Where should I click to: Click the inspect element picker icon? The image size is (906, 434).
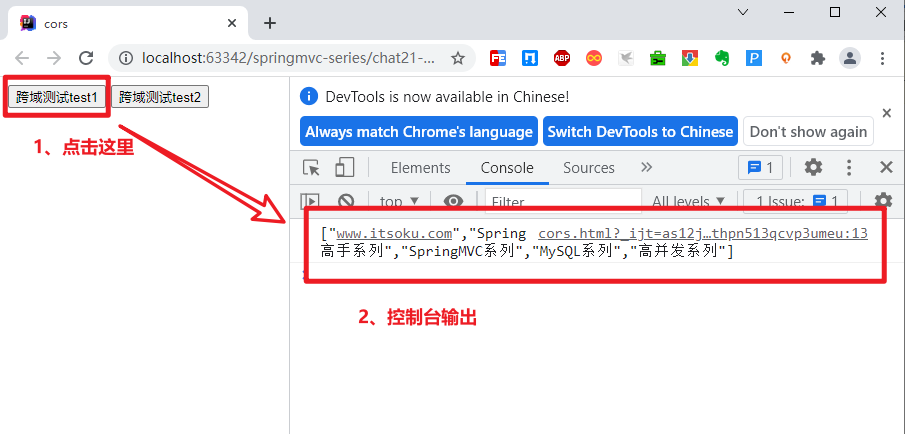(x=312, y=168)
